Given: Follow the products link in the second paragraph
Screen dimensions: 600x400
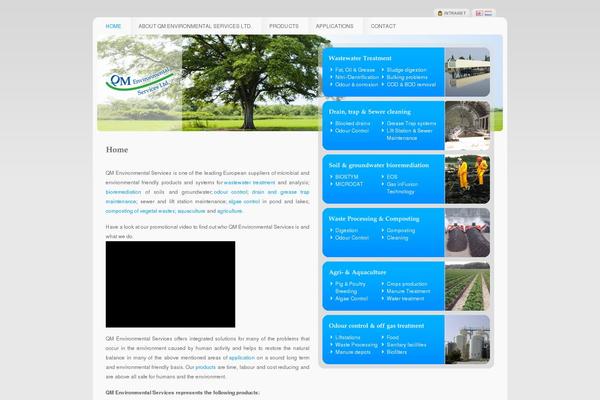Looking at the screenshot, I should [x=205, y=367].
